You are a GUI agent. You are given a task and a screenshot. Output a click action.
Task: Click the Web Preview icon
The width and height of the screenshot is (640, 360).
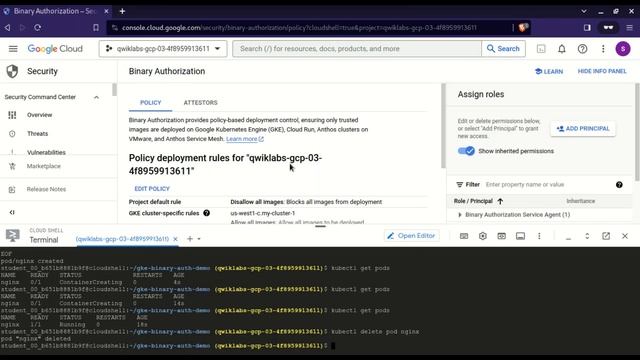coord(502,236)
